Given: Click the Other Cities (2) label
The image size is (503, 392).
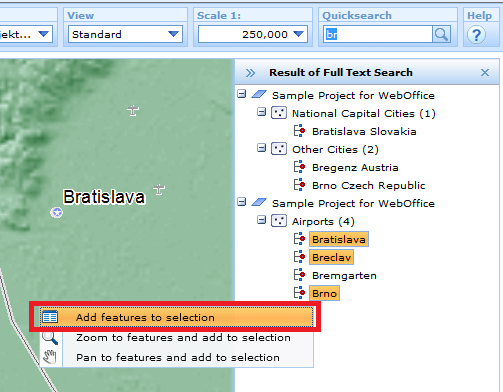Looking at the screenshot, I should coord(335,149).
